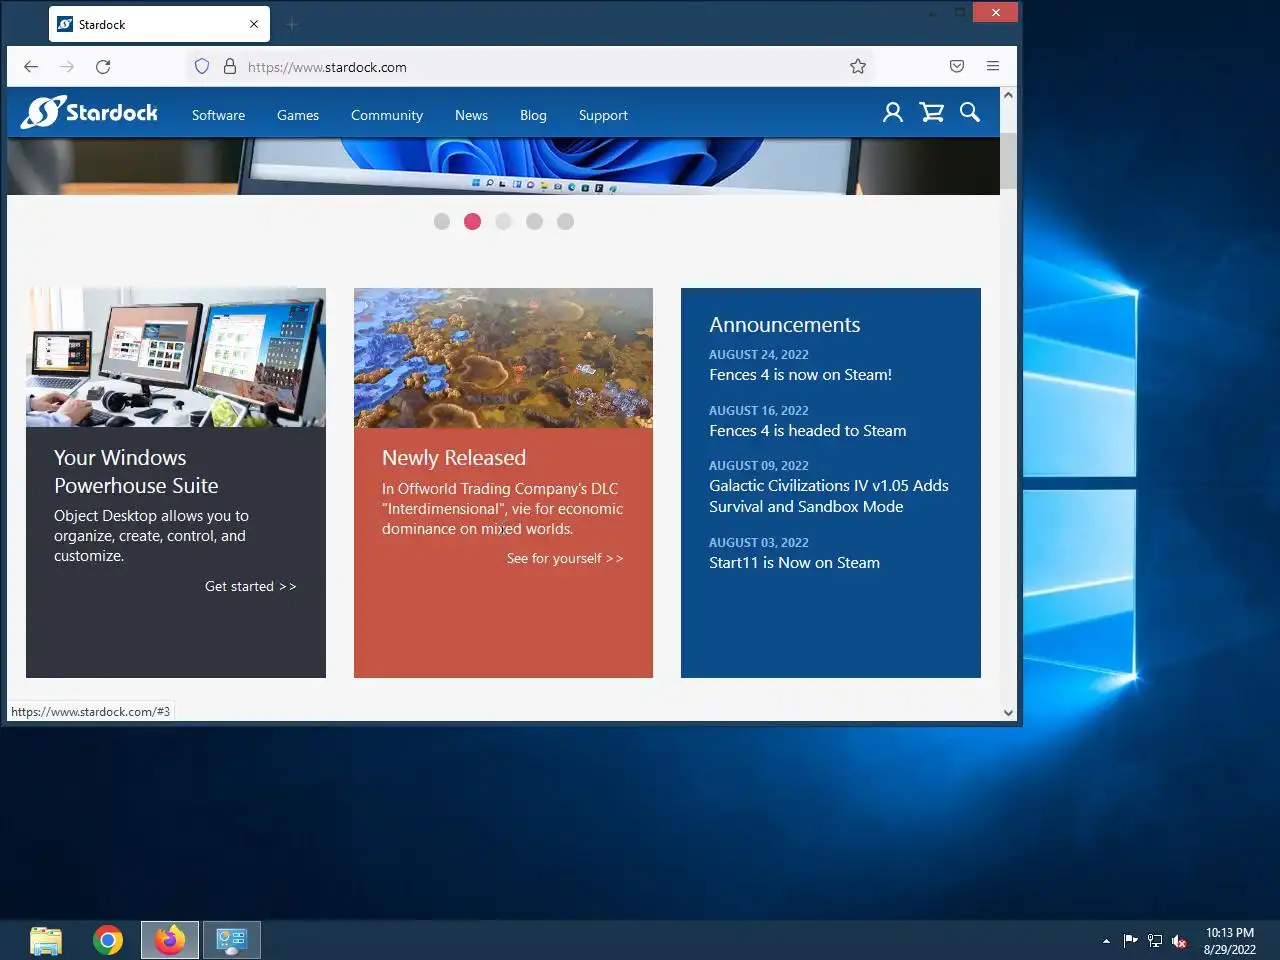The image size is (1280, 960).
Task: Click the padlock site security icon
Action: pyautogui.click(x=230, y=67)
